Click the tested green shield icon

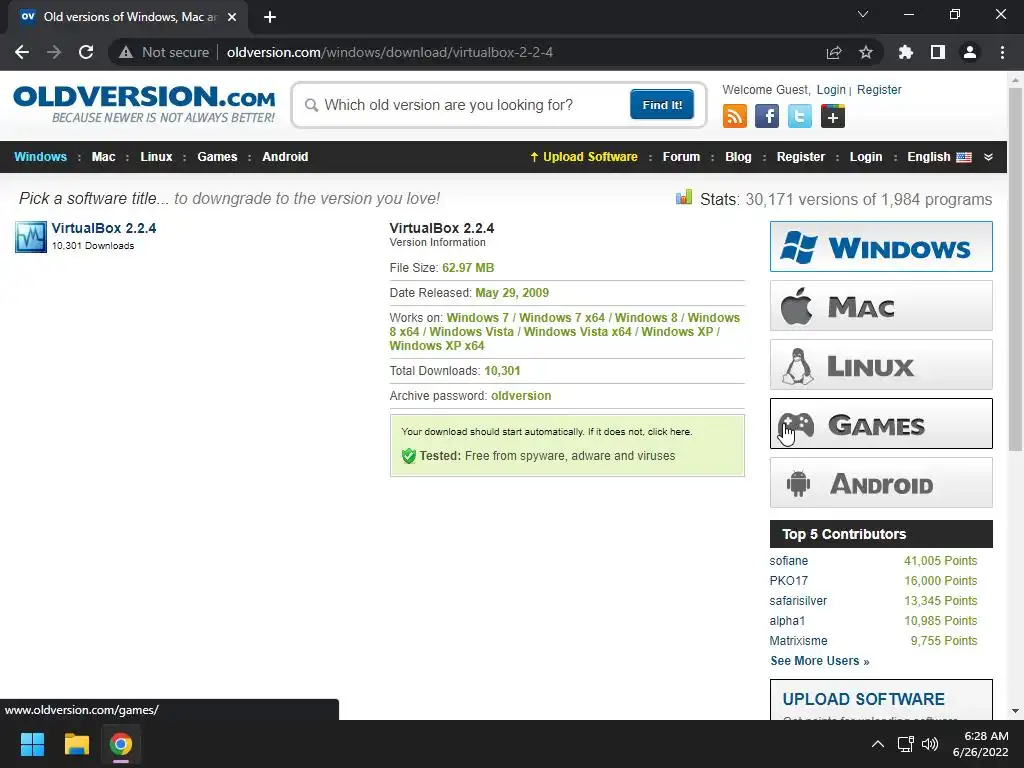point(409,456)
